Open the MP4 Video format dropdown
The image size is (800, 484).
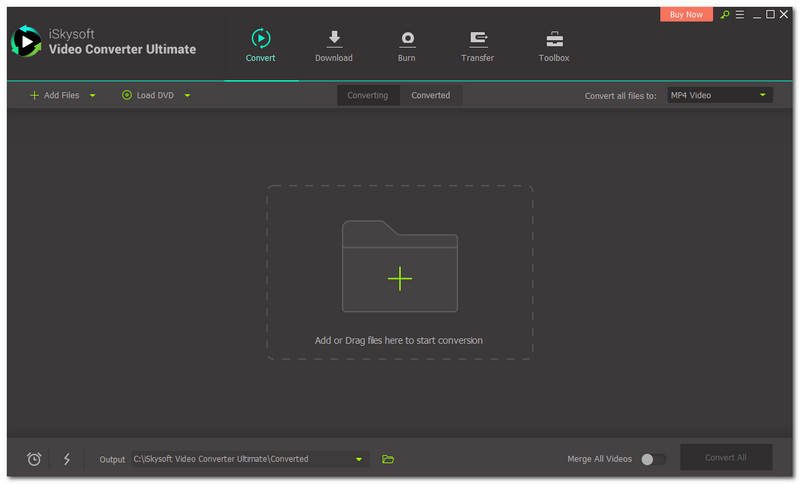pyautogui.click(x=719, y=95)
